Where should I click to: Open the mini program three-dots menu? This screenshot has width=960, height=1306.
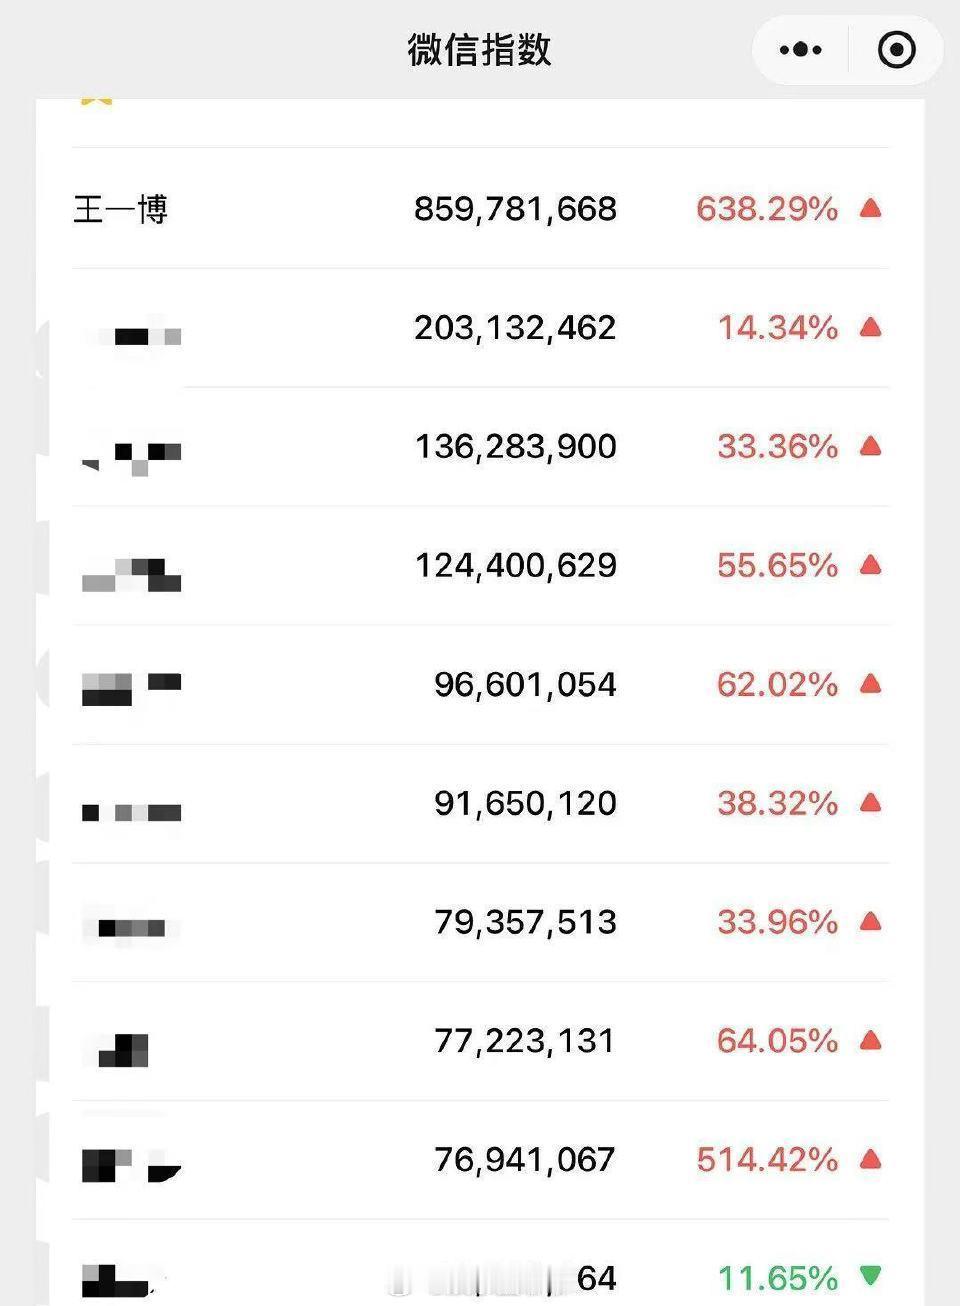click(x=800, y=49)
